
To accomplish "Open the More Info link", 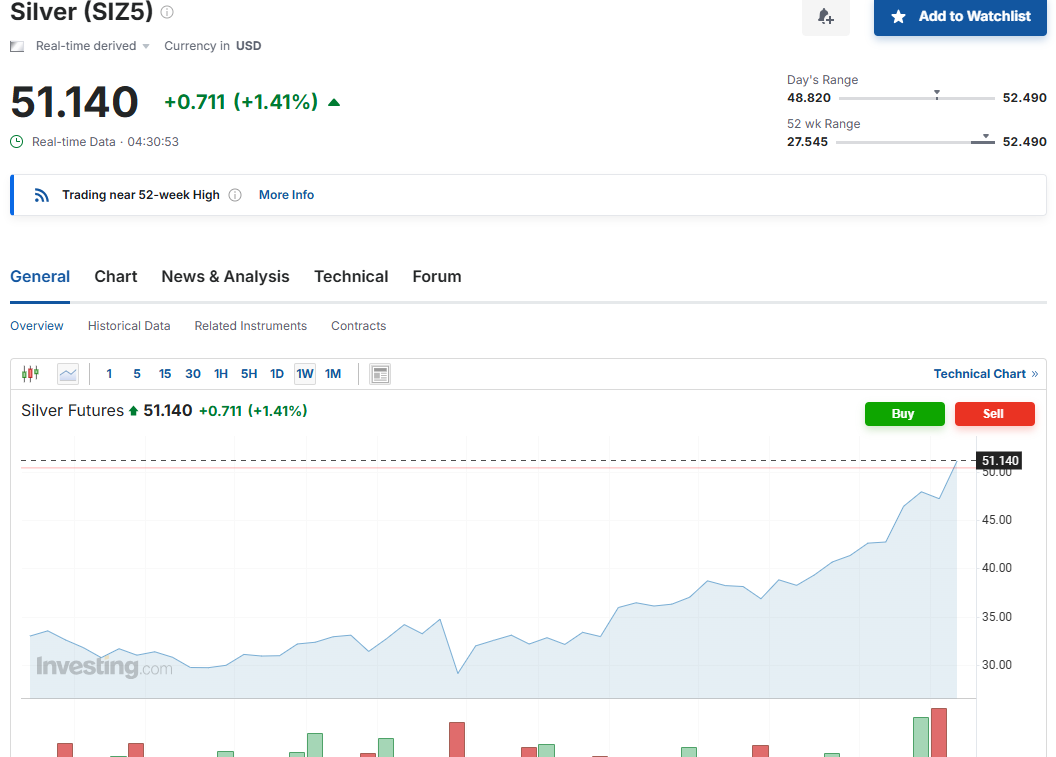I will [x=286, y=195].
